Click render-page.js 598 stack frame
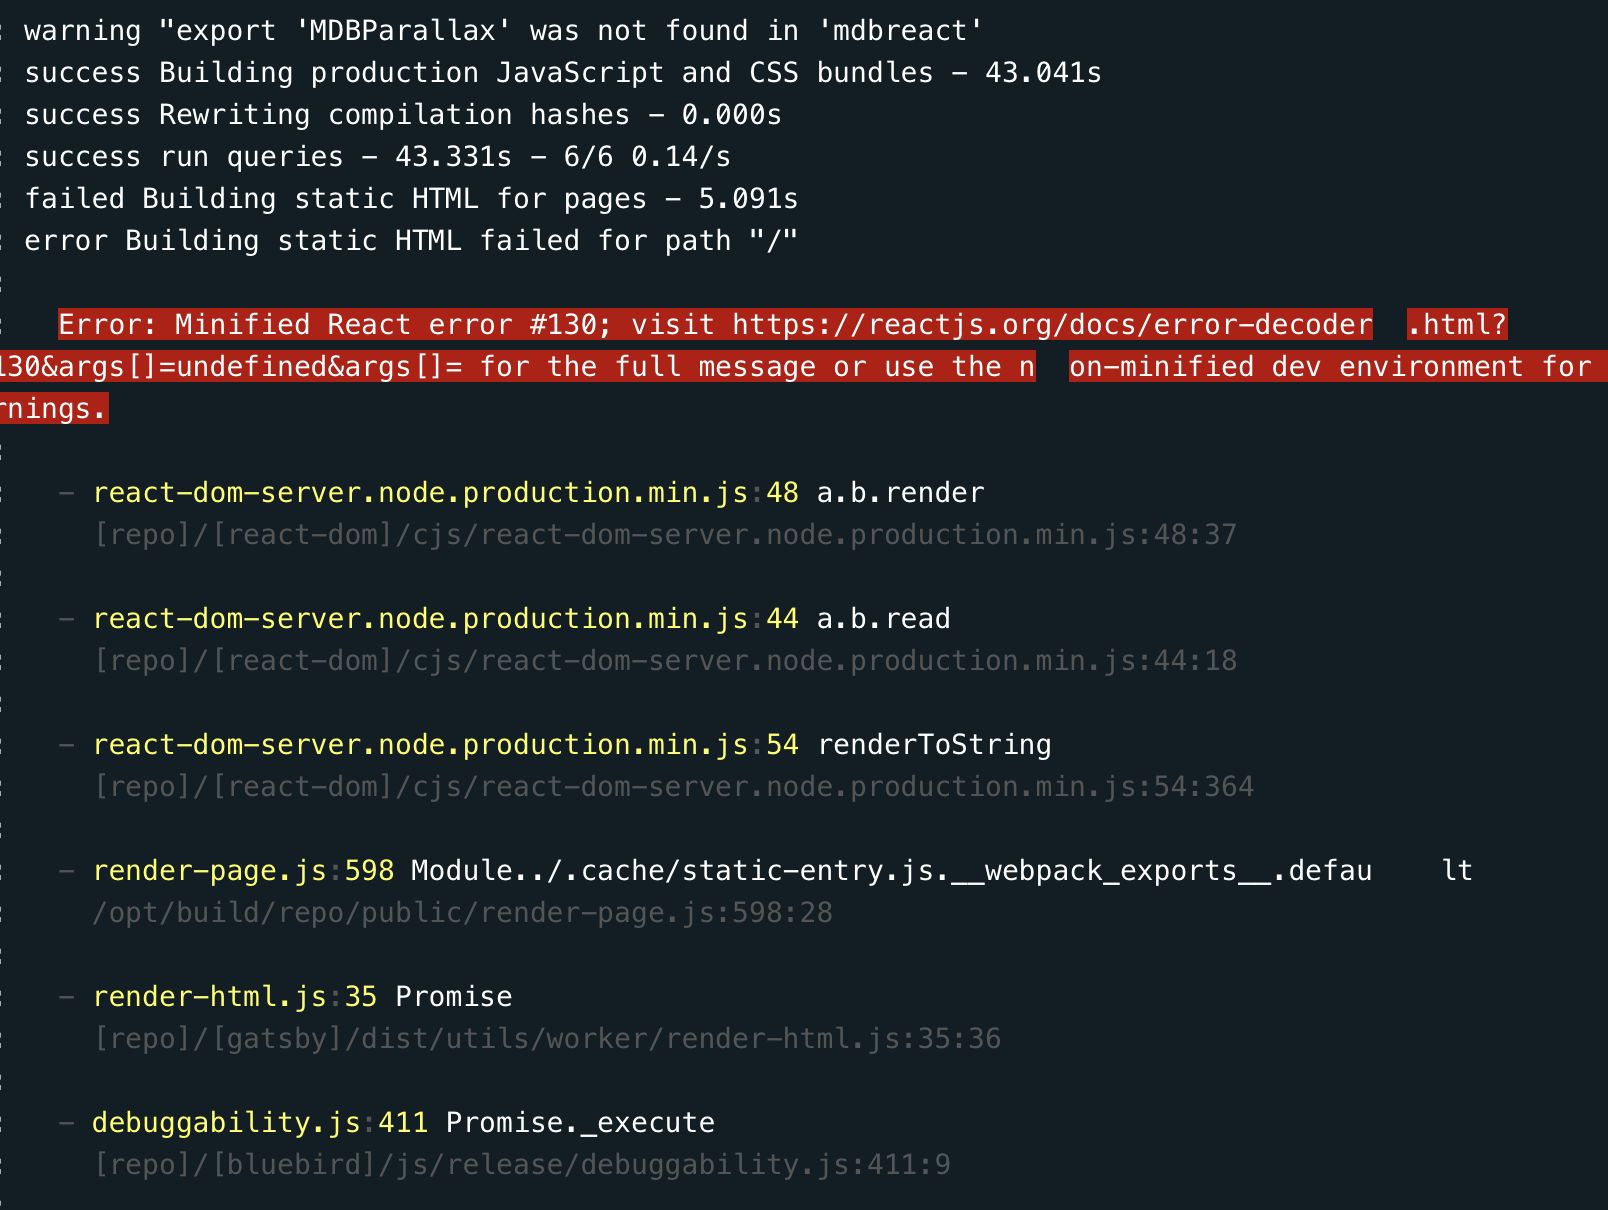Image resolution: width=1608 pixels, height=1210 pixels. pyautogui.click(x=782, y=871)
